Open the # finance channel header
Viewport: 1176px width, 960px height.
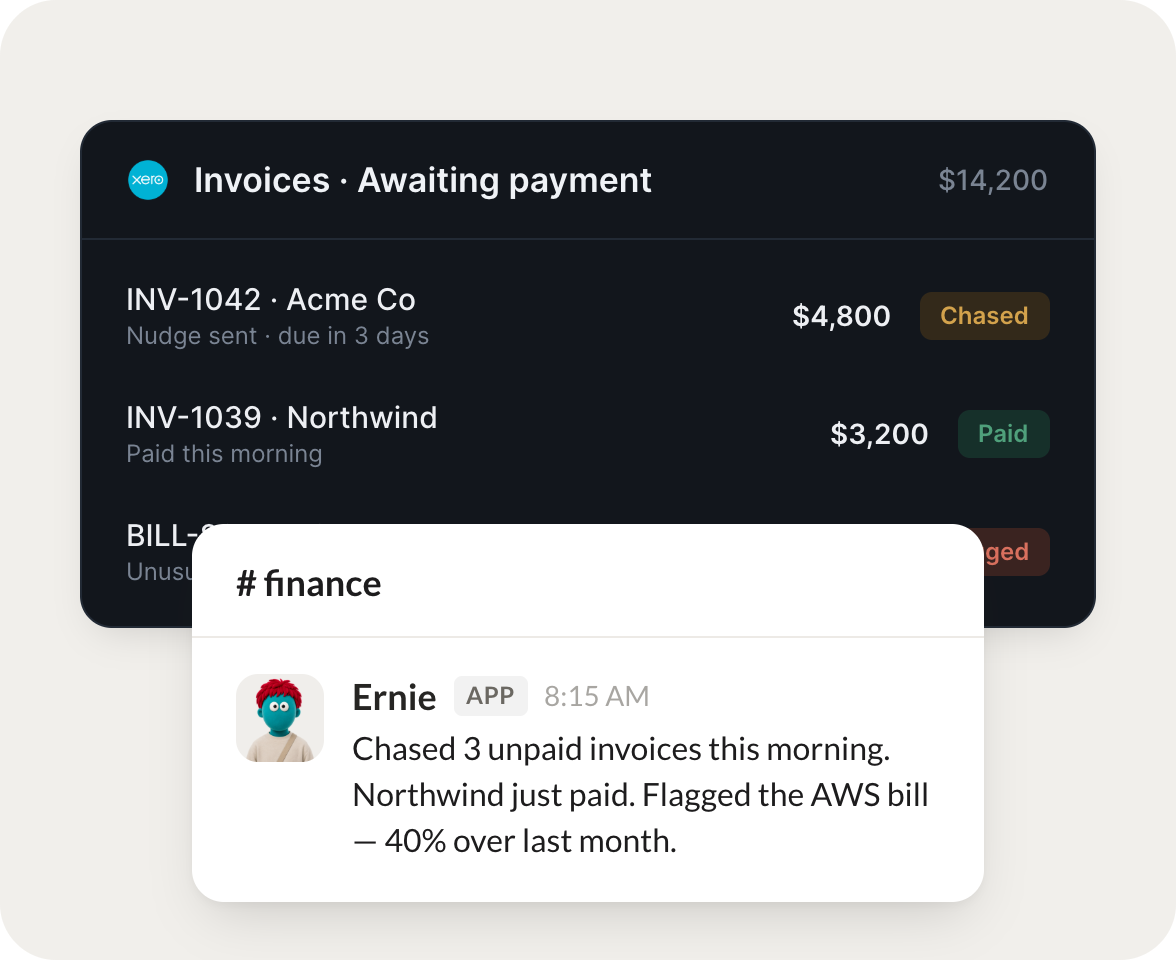(x=308, y=584)
